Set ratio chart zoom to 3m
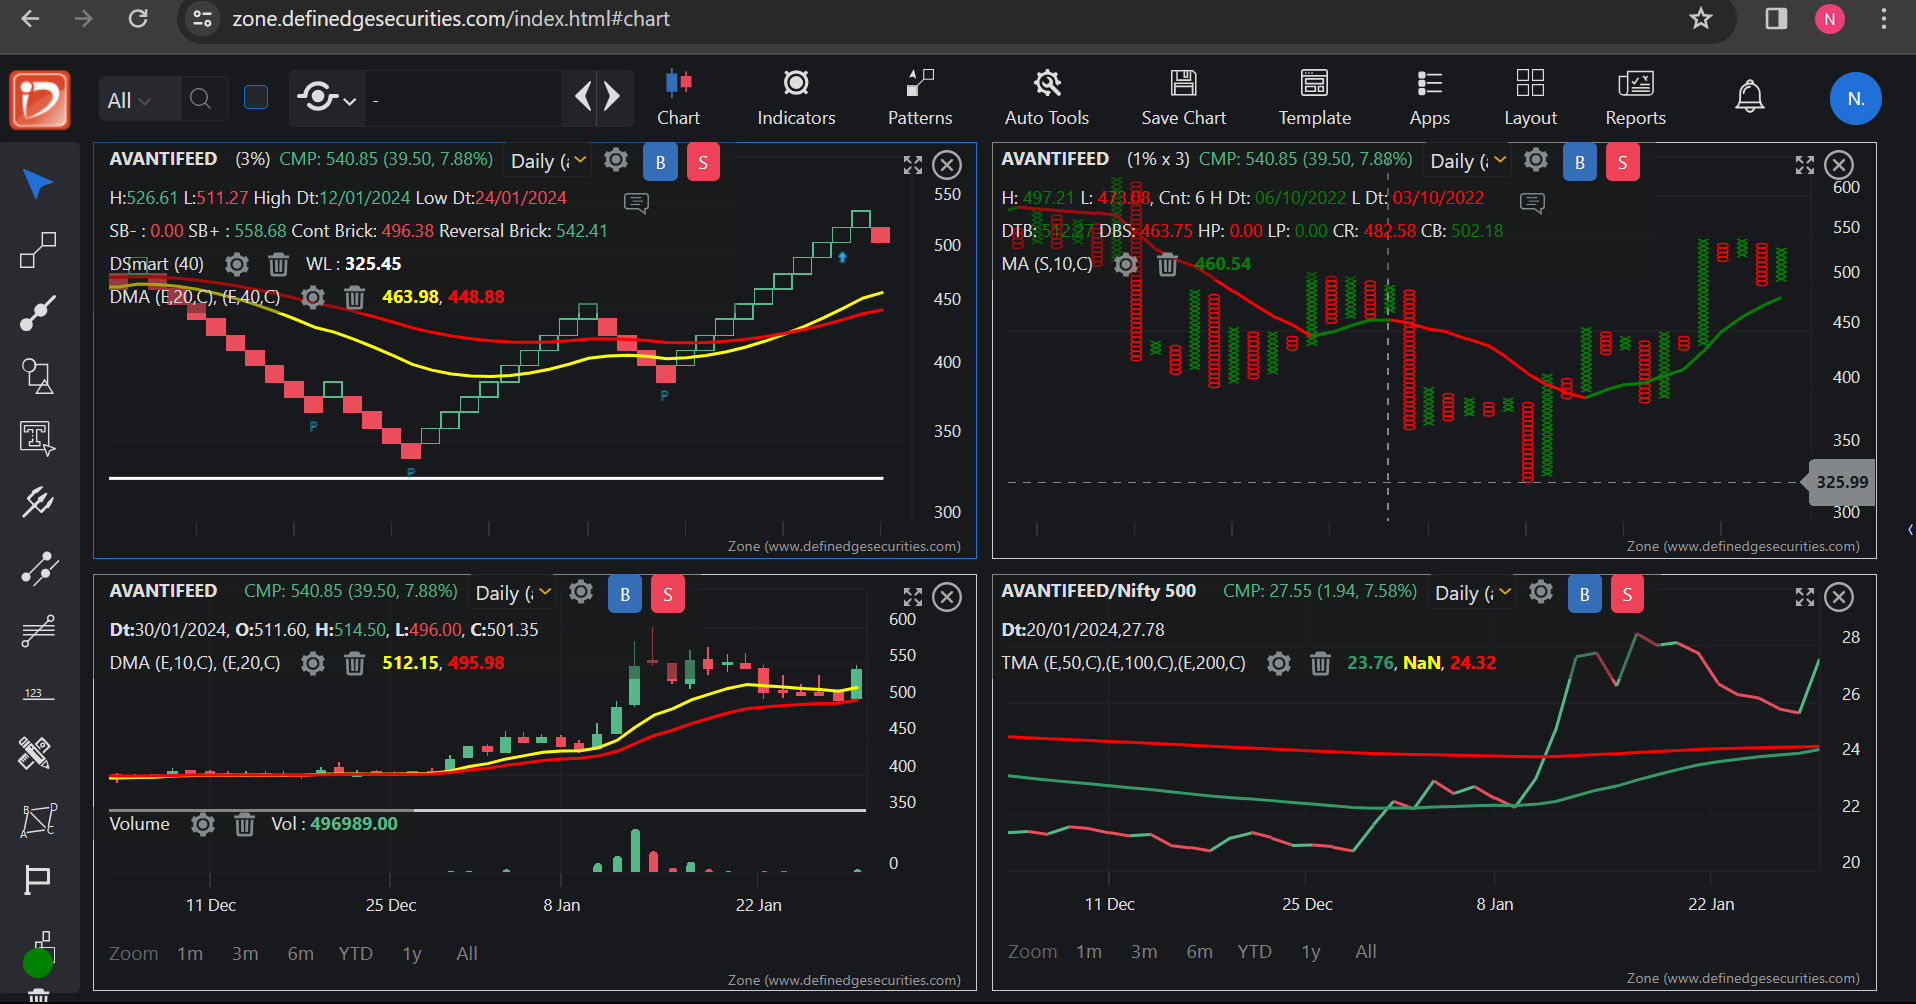This screenshot has width=1916, height=1004. pyautogui.click(x=1144, y=951)
